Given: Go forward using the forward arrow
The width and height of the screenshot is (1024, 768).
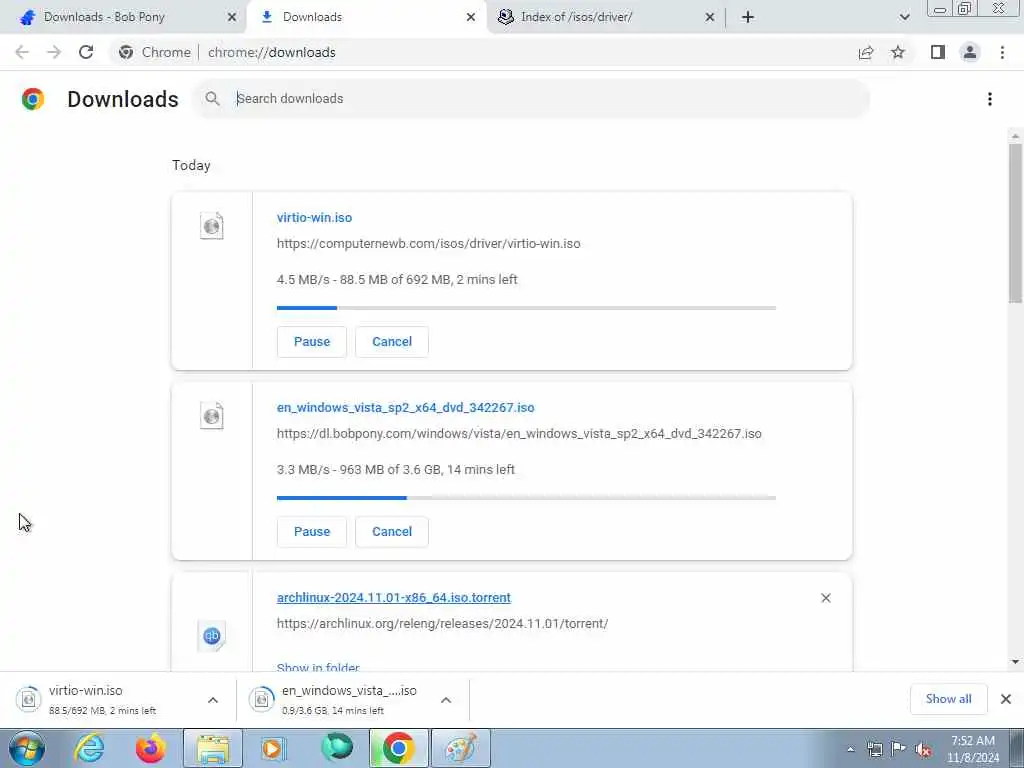Looking at the screenshot, I should 54,52.
